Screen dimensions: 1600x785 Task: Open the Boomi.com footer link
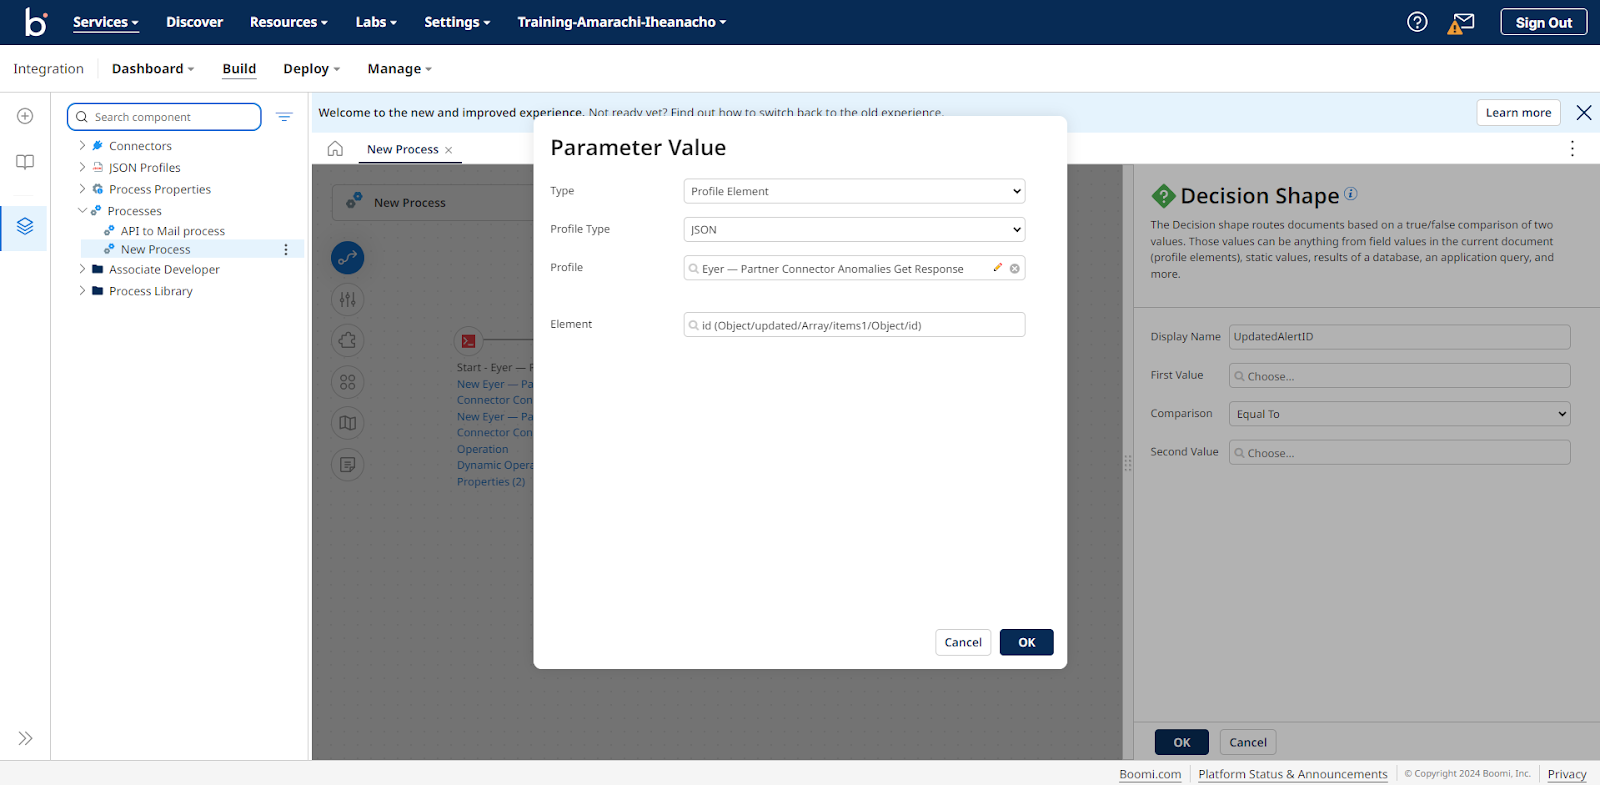click(1150, 774)
